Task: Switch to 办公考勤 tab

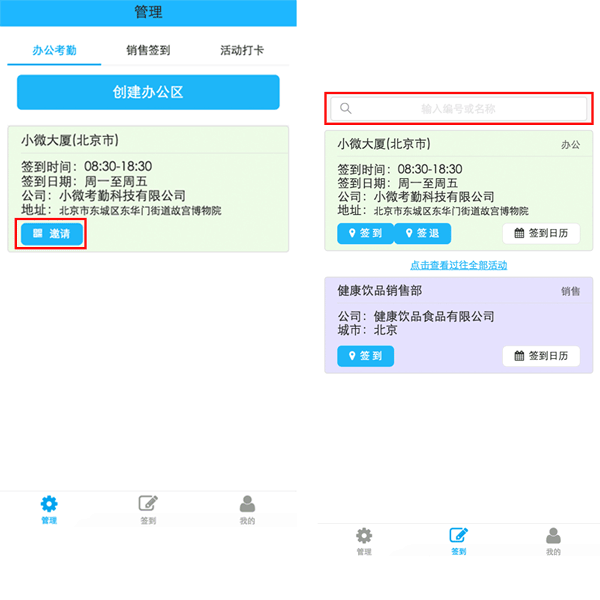Action: pos(54,50)
